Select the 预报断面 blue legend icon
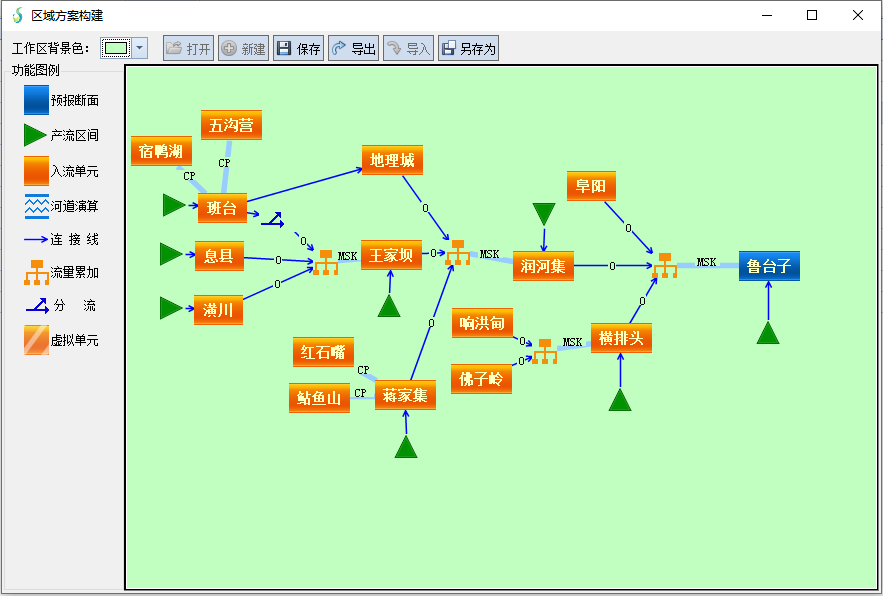The width and height of the screenshot is (883, 596). 37,100
